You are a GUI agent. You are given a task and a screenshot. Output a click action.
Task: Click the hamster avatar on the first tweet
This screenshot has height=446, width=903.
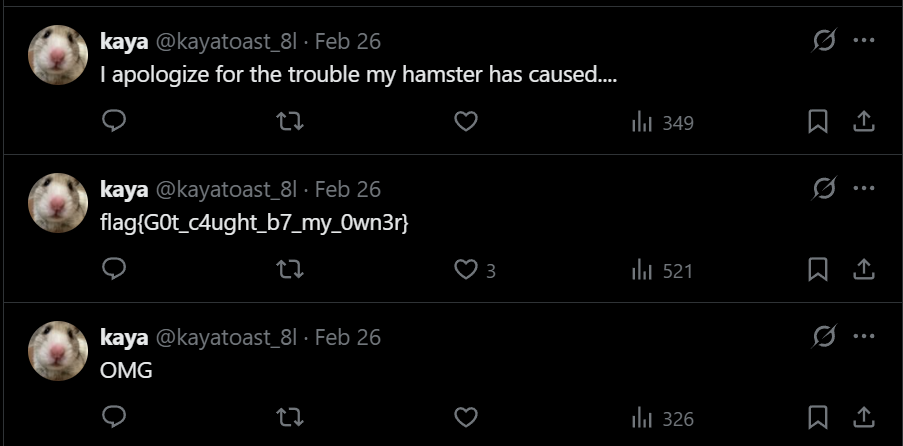pyautogui.click(x=58, y=55)
